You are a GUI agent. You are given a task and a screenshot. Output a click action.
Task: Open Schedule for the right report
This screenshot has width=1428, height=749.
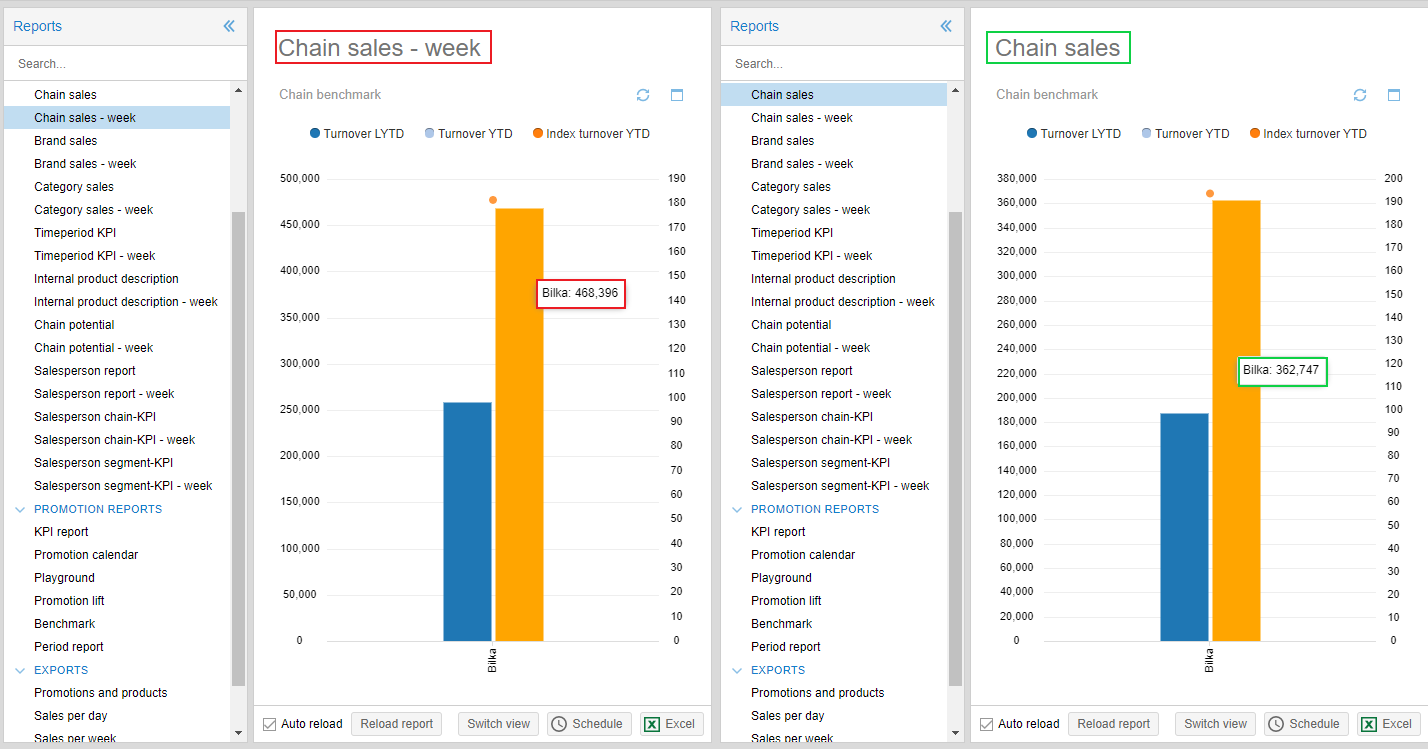tap(1305, 724)
